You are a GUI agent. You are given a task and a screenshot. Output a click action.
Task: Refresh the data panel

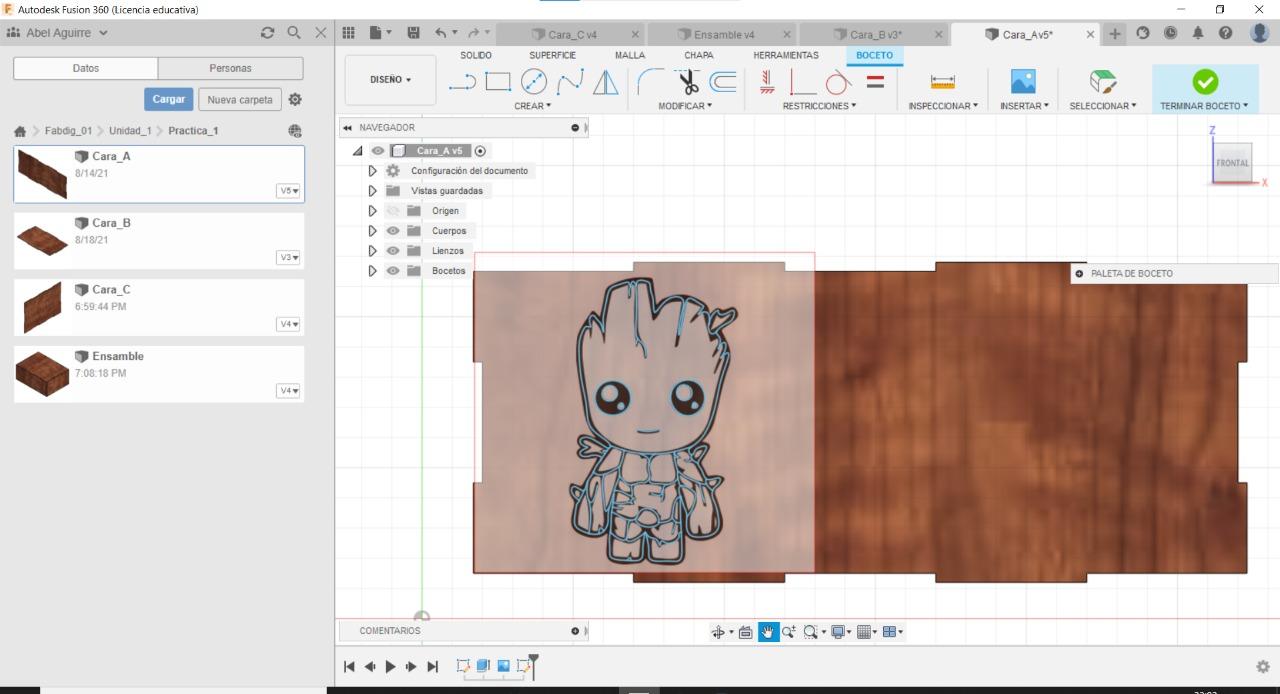(x=267, y=33)
